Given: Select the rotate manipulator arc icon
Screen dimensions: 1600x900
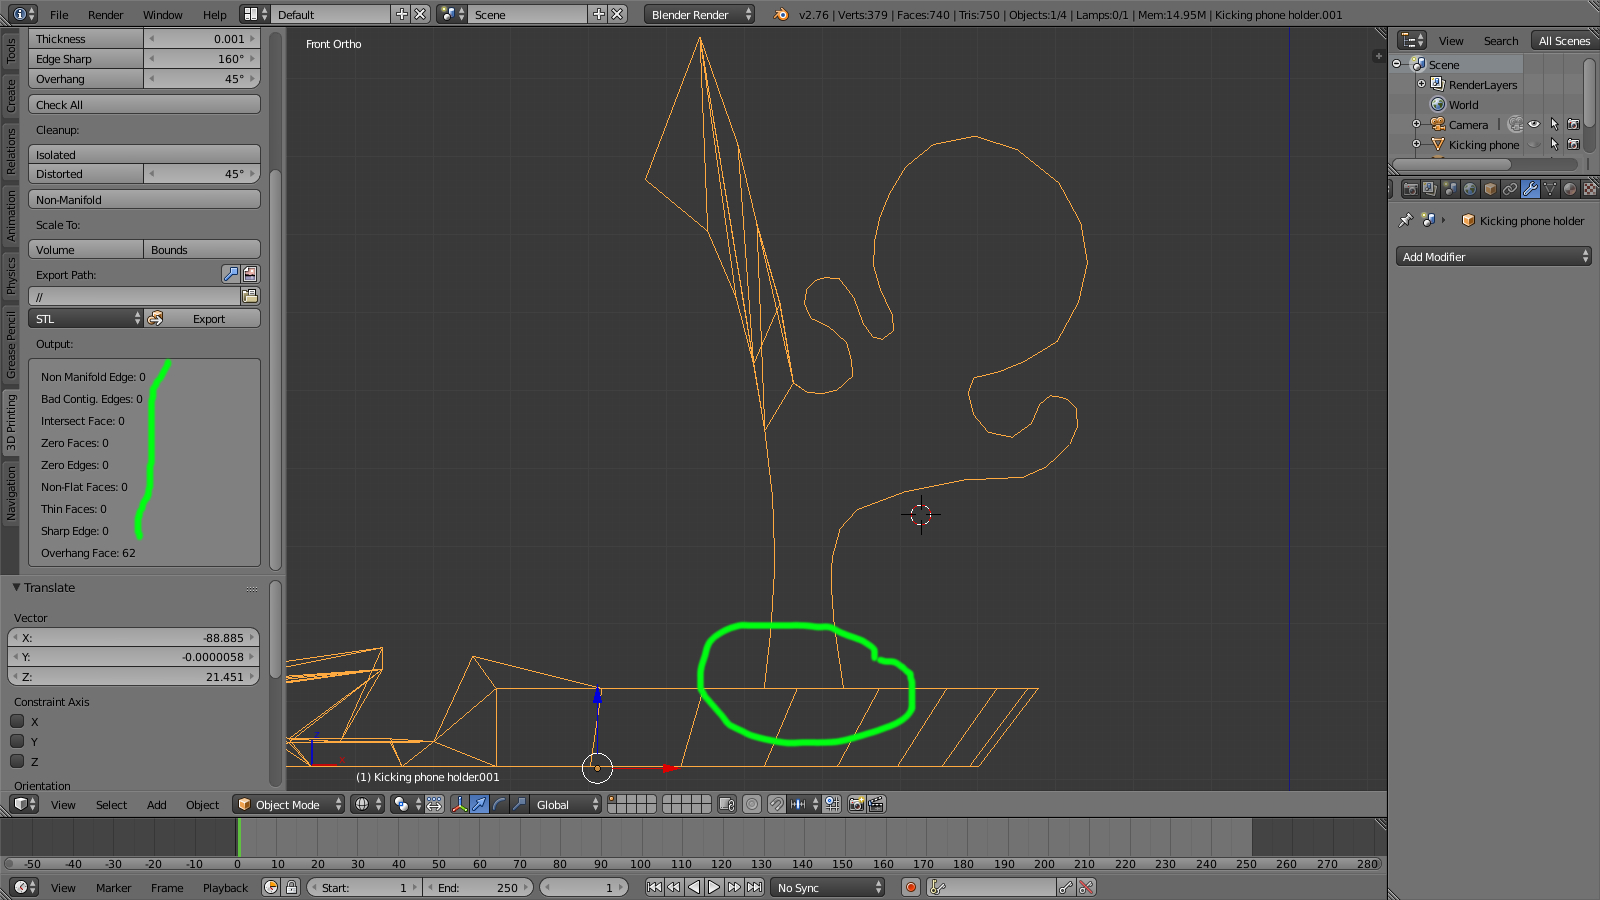Looking at the screenshot, I should pos(500,804).
